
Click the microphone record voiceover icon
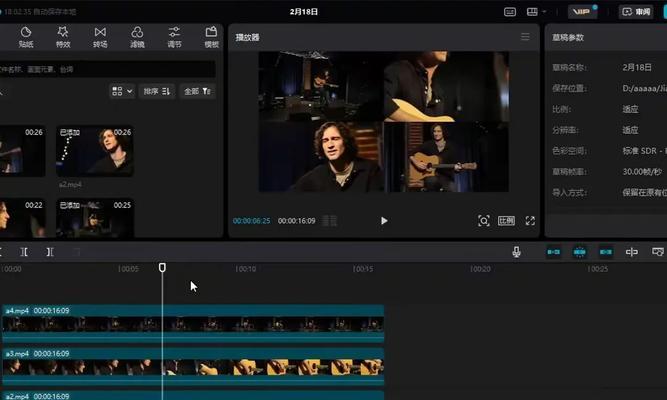click(516, 252)
